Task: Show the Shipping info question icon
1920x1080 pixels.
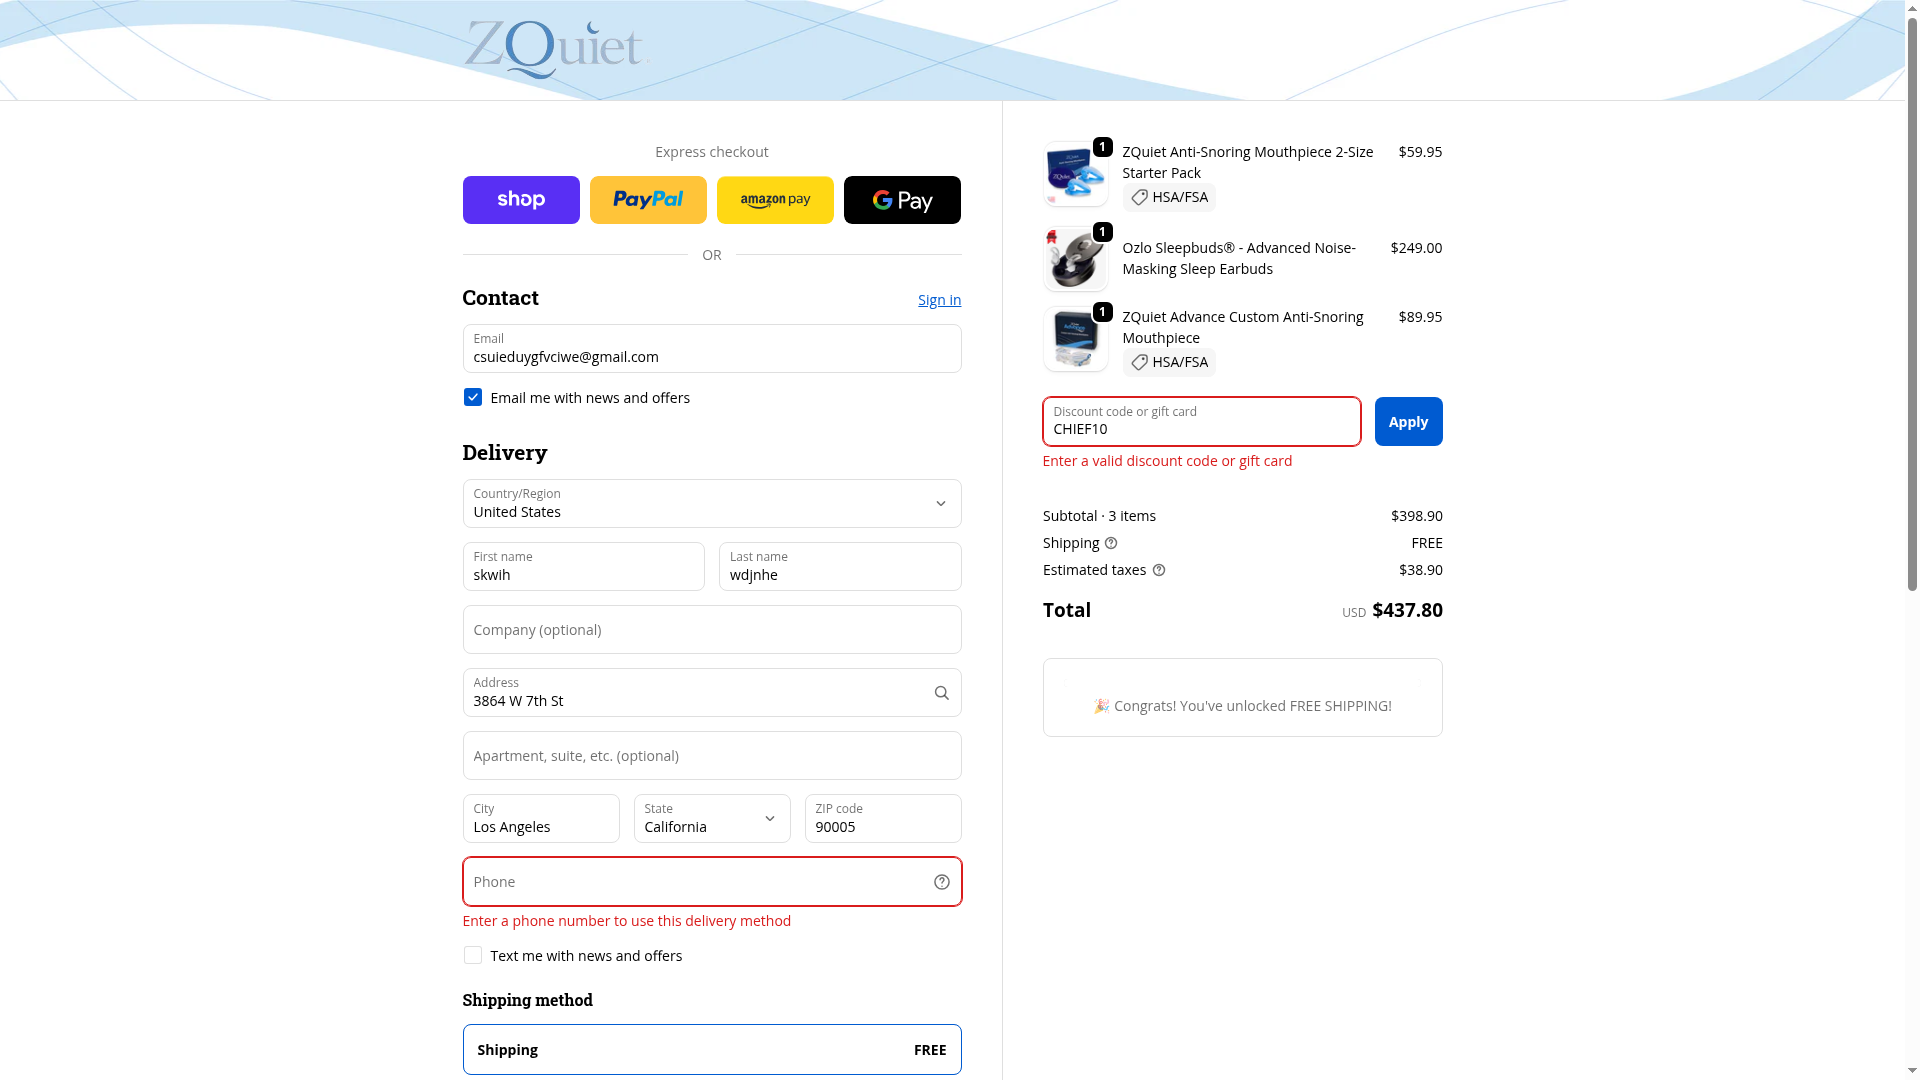Action: (x=1111, y=543)
